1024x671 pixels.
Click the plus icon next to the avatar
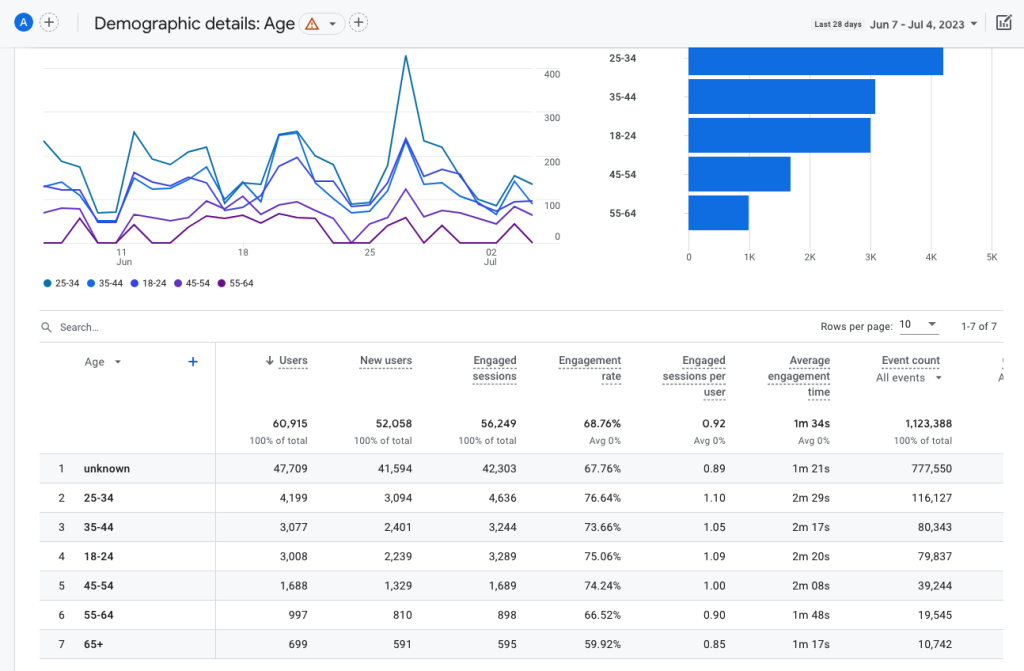coord(49,21)
